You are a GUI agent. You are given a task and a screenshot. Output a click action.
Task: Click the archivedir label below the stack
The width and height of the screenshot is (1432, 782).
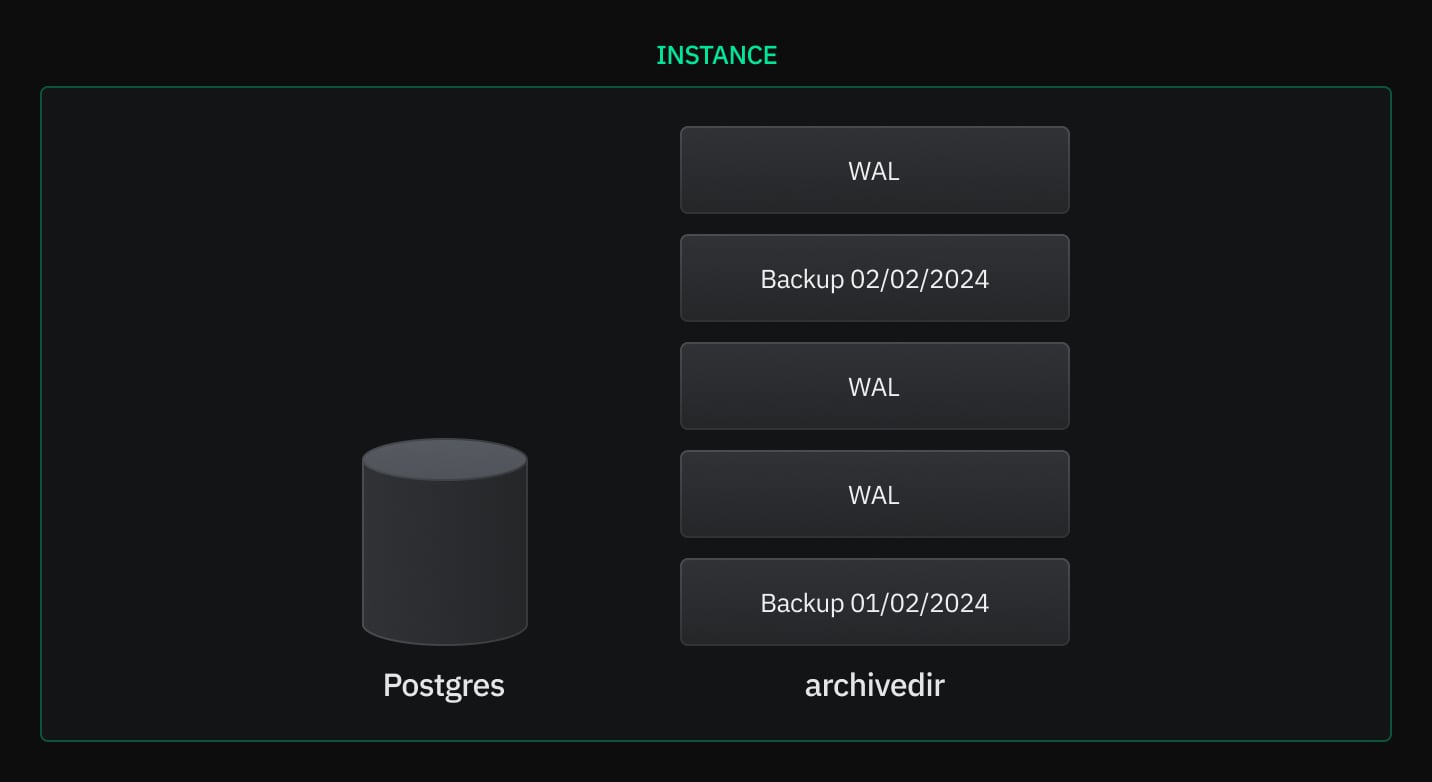[x=874, y=685]
